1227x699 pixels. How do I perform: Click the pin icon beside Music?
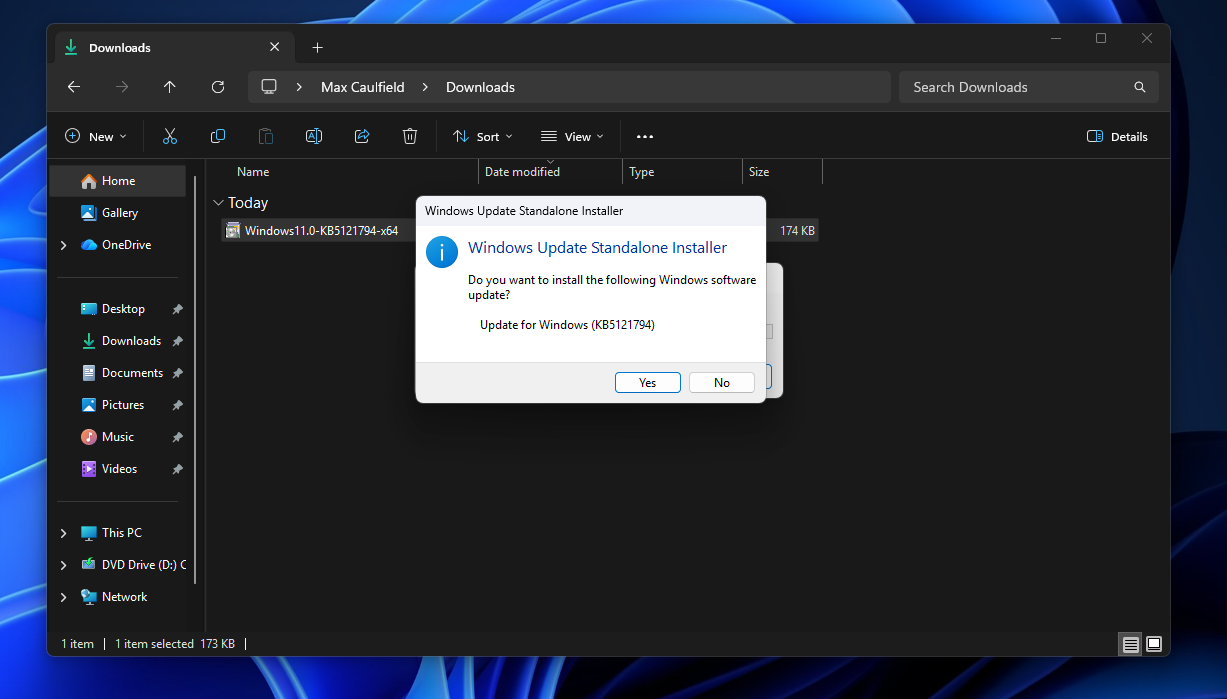[177, 437]
